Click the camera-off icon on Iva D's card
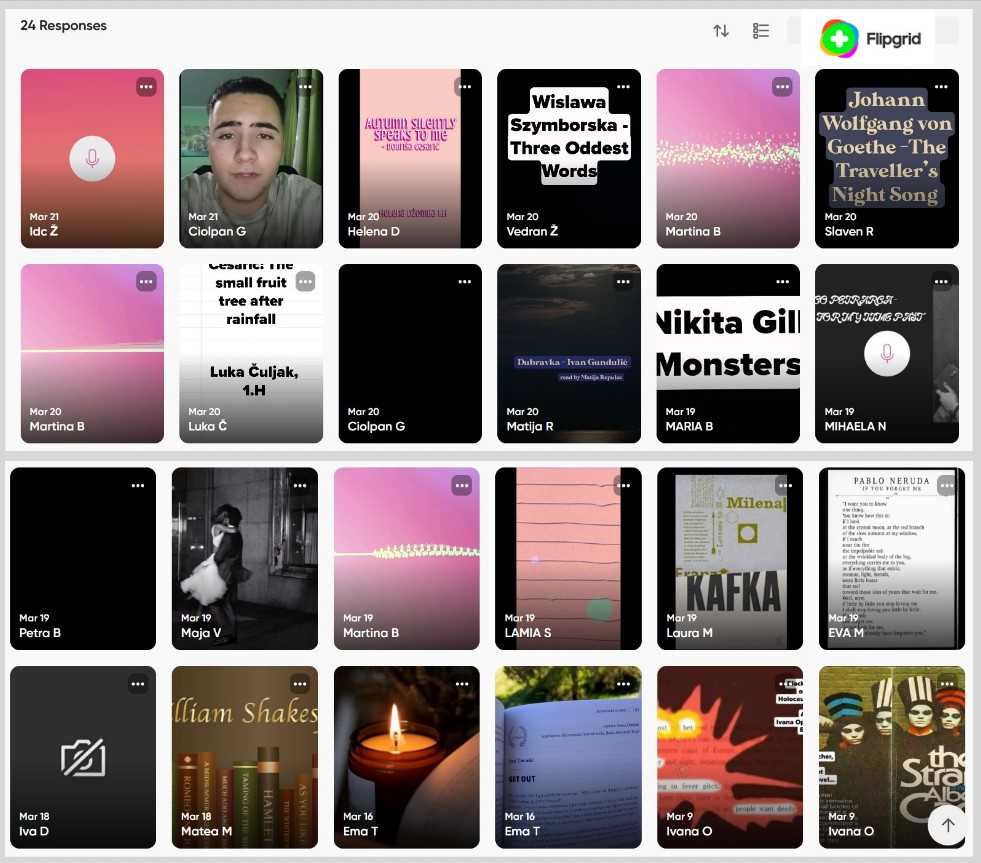This screenshot has width=981, height=863. point(83,757)
